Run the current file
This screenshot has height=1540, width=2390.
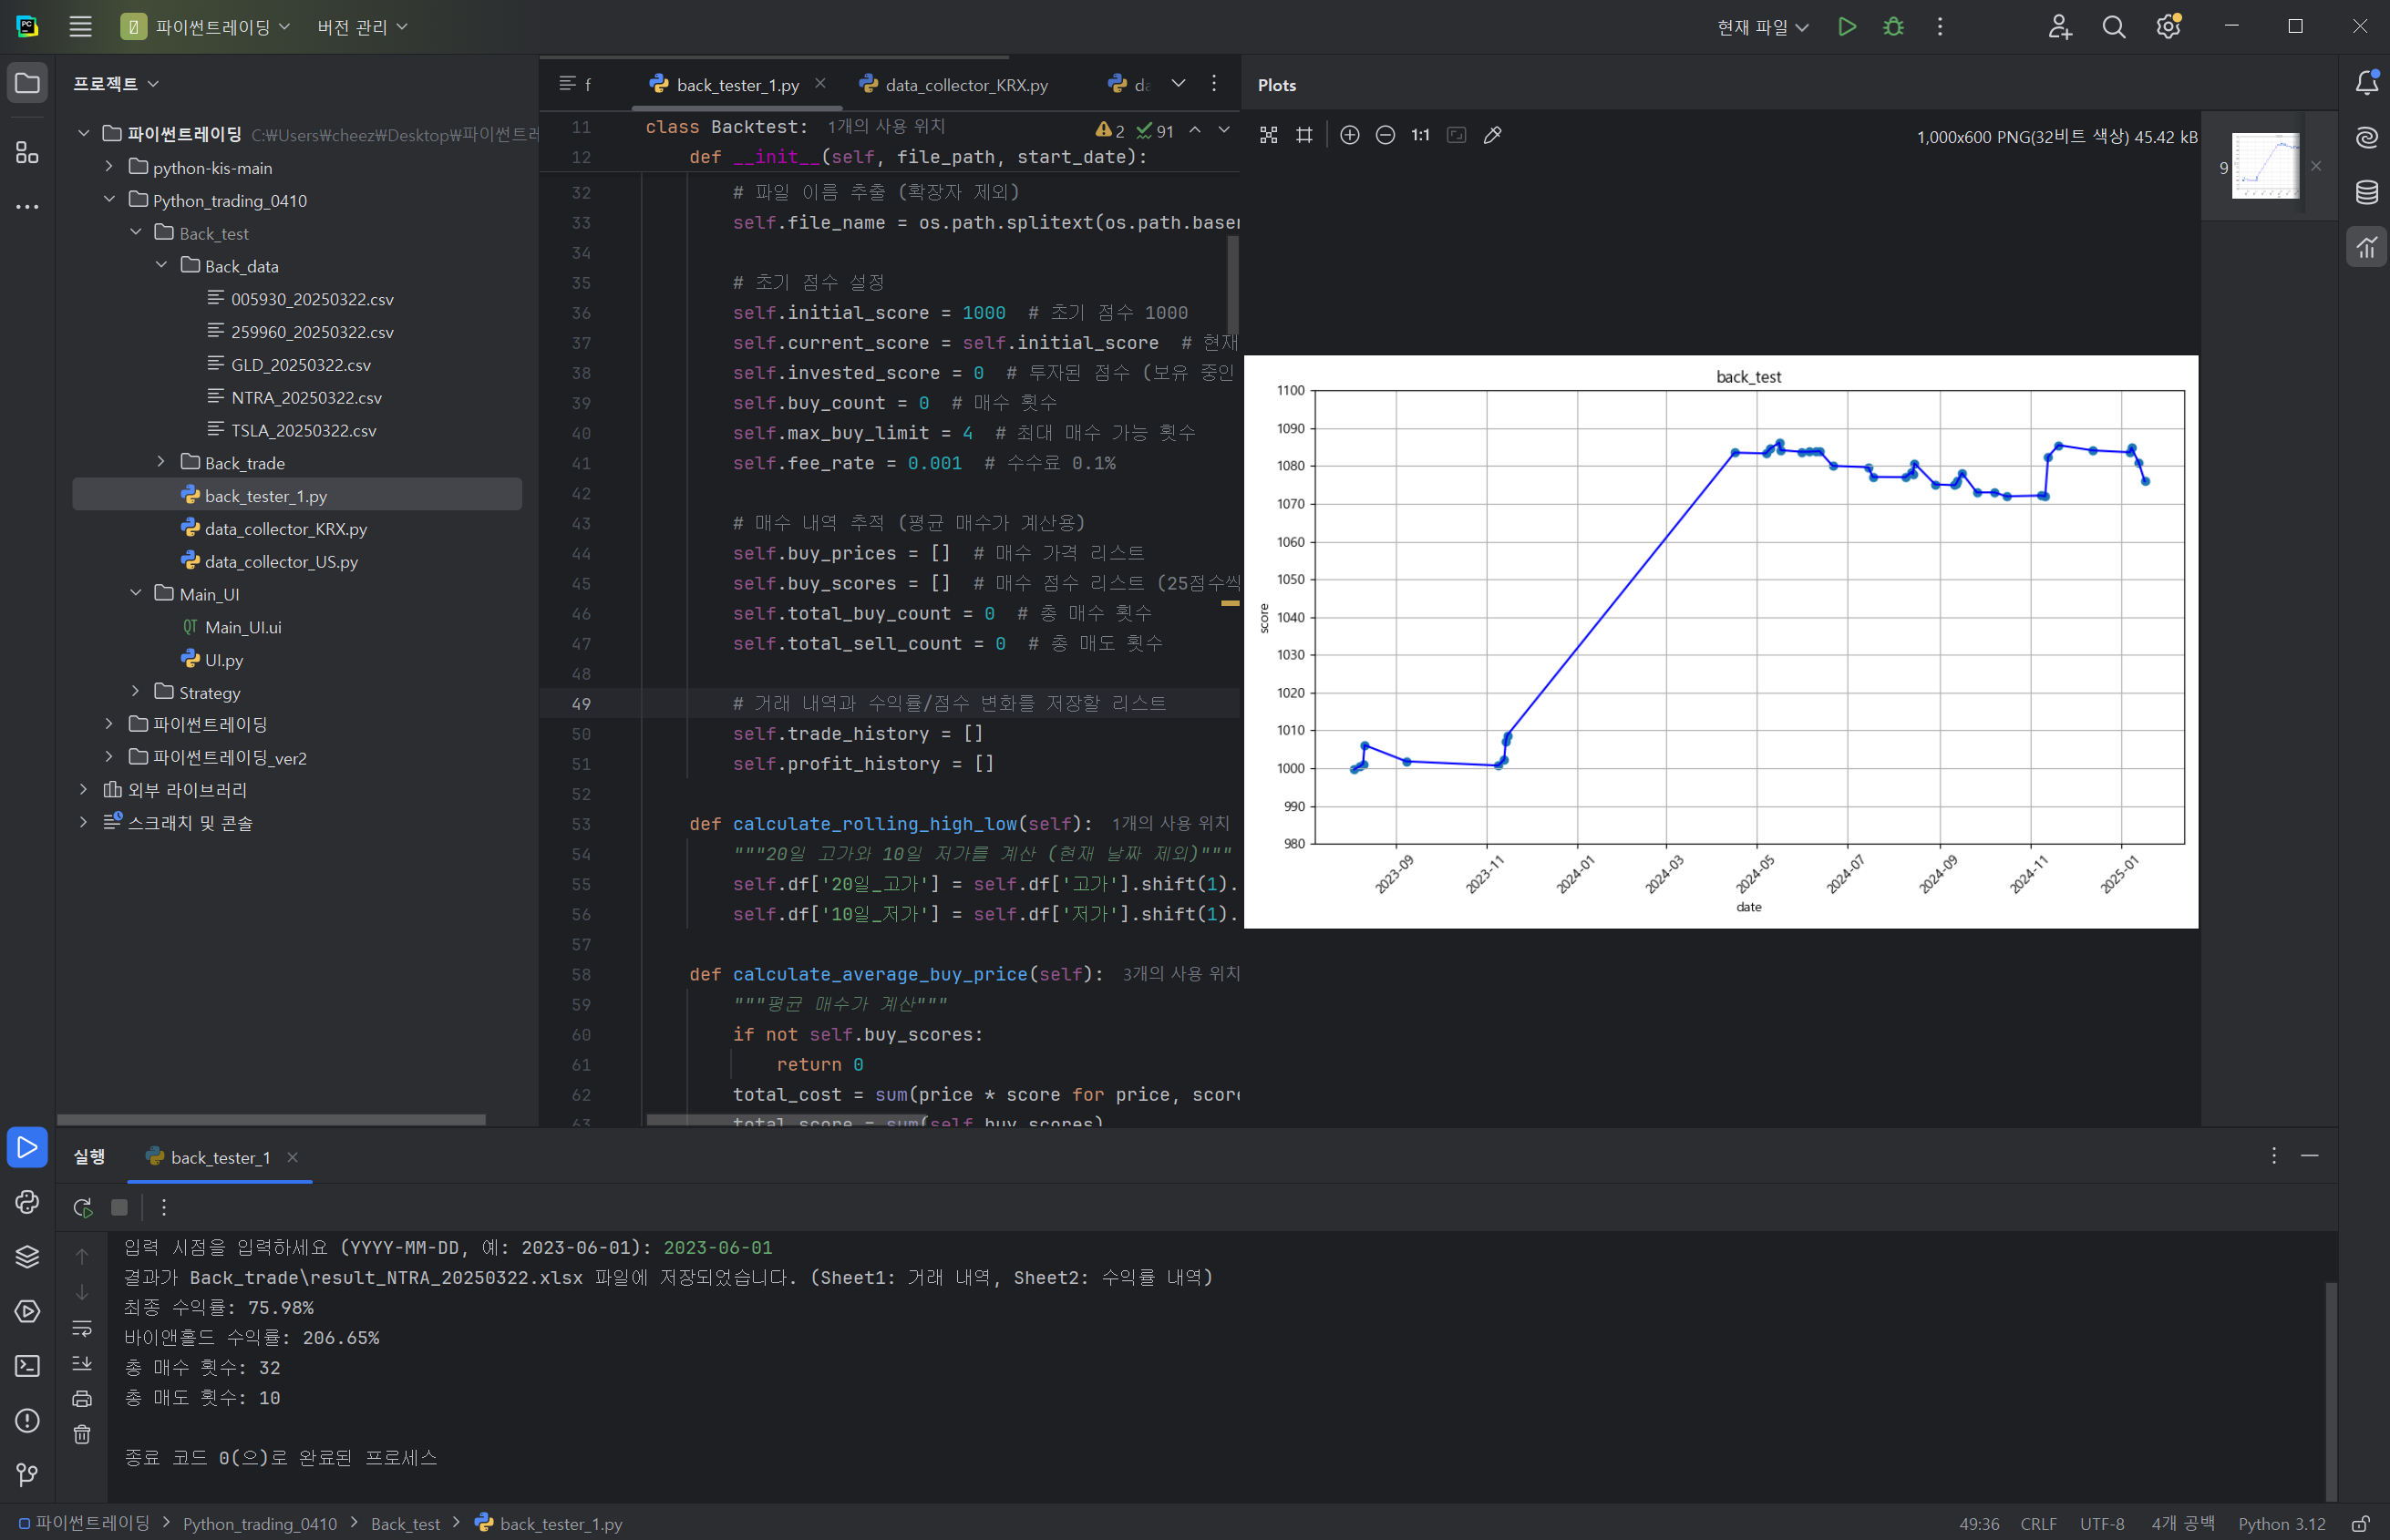1847,27
